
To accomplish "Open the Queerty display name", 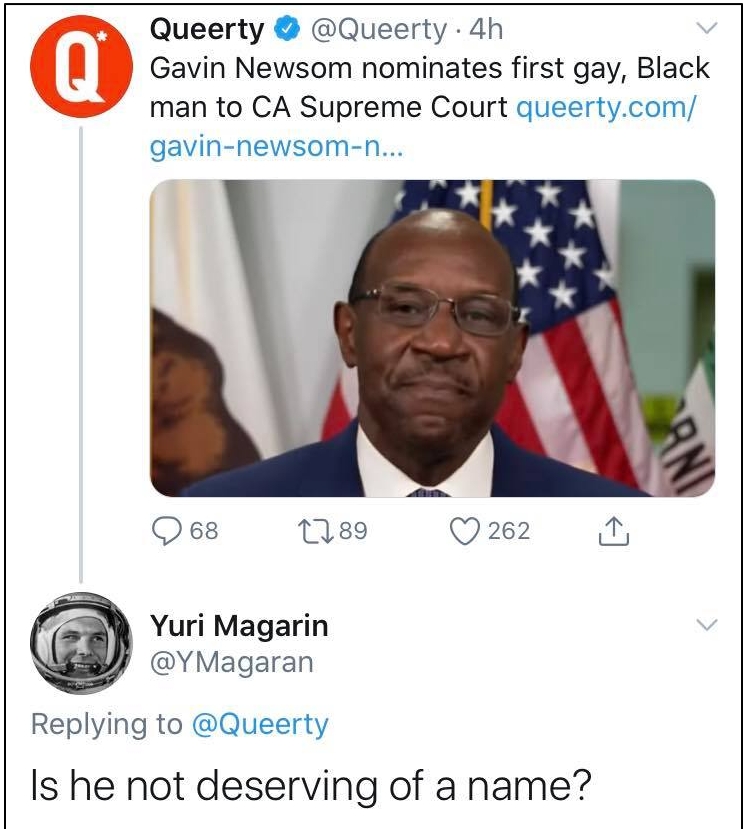I will pos(207,31).
